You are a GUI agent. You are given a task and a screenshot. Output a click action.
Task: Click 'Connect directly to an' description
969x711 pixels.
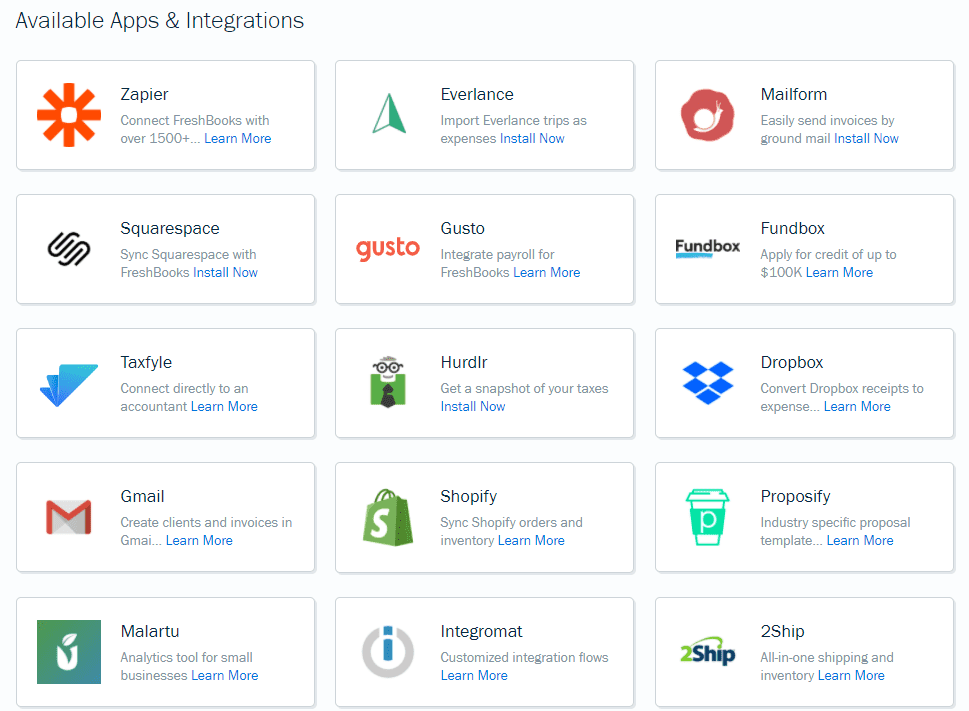pos(184,389)
